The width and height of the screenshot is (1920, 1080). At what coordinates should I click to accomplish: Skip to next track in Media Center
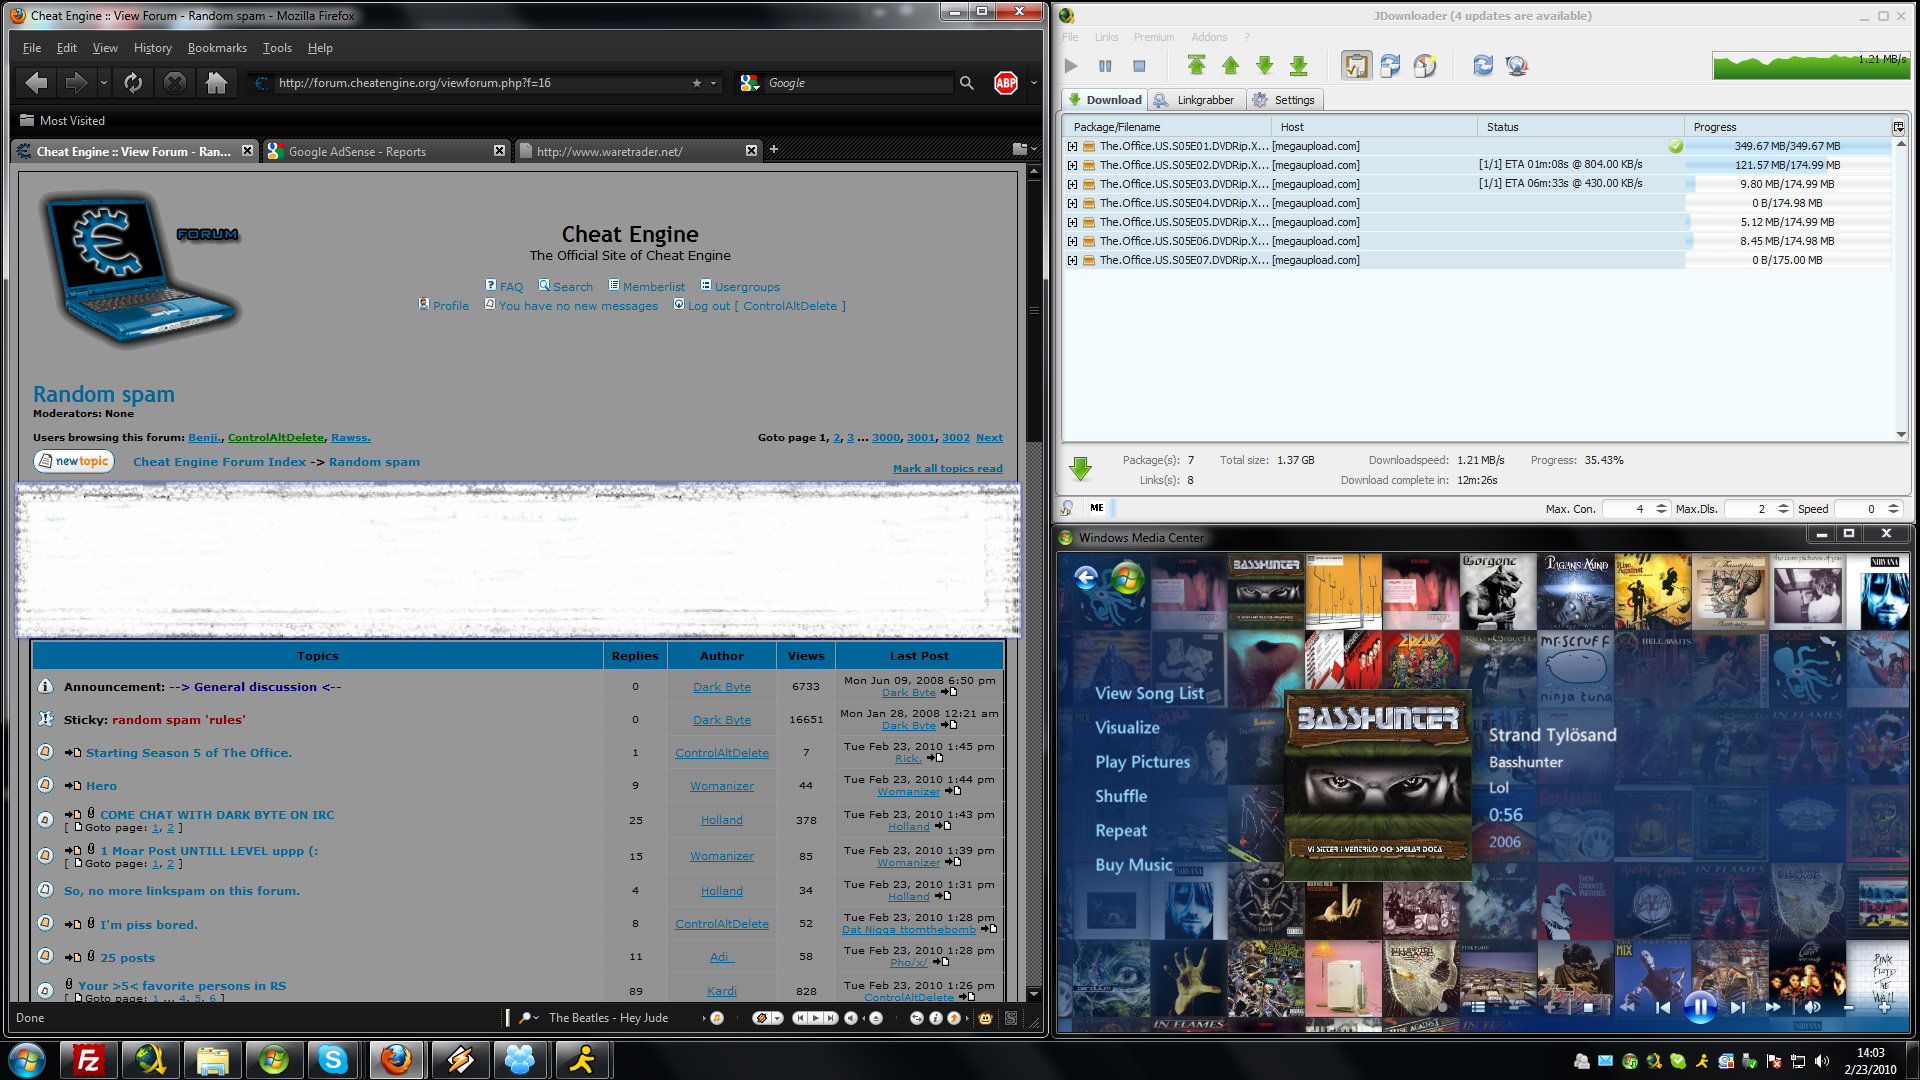coord(1737,1007)
